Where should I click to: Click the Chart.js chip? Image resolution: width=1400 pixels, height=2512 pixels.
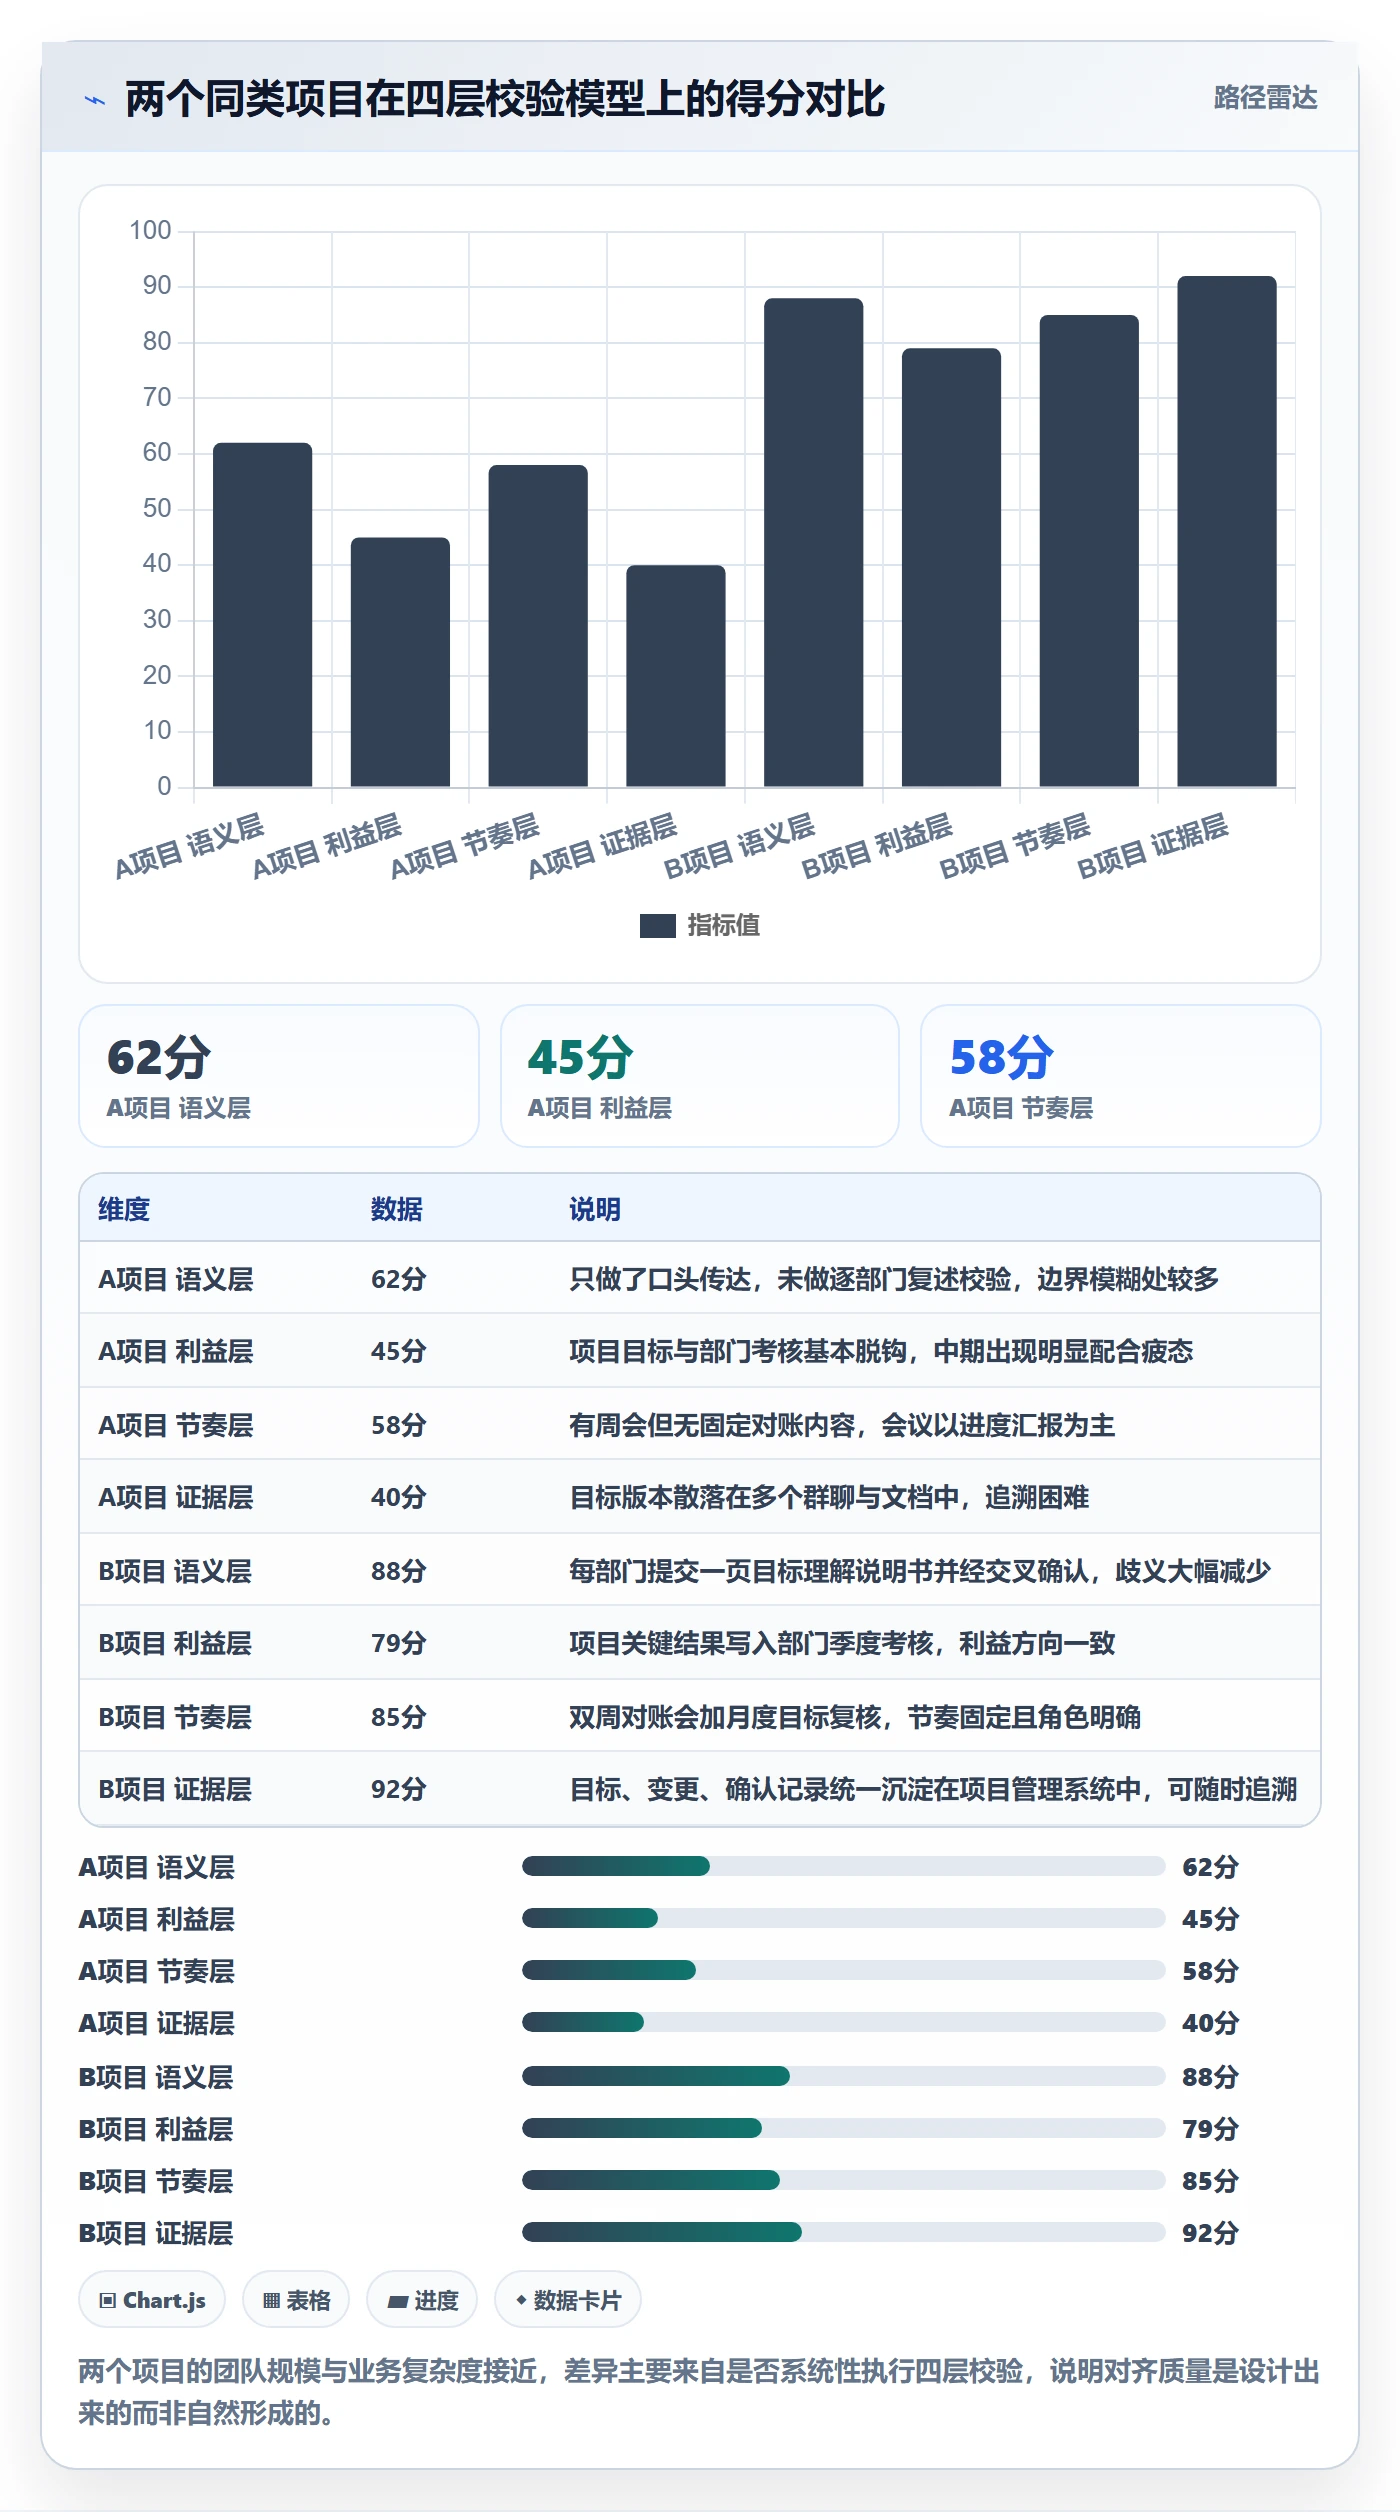pos(152,2300)
